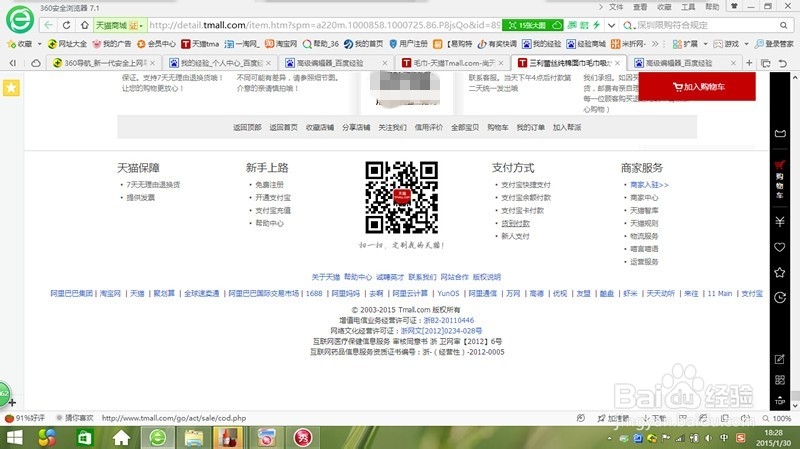Click the lightning speed icon in address bar
This screenshot has height=449, width=800.
click(x=596, y=24)
